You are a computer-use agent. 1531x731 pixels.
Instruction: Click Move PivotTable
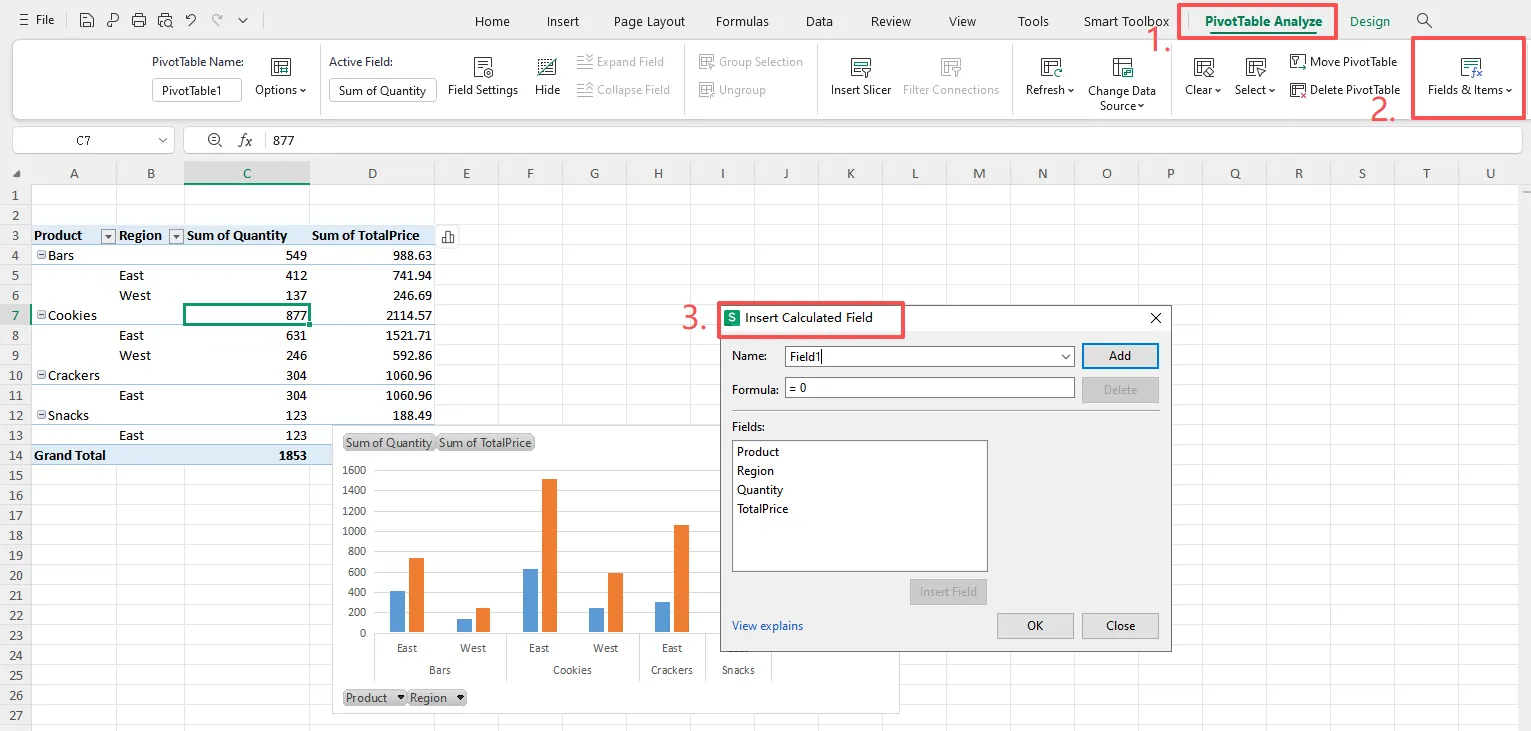(x=1344, y=61)
